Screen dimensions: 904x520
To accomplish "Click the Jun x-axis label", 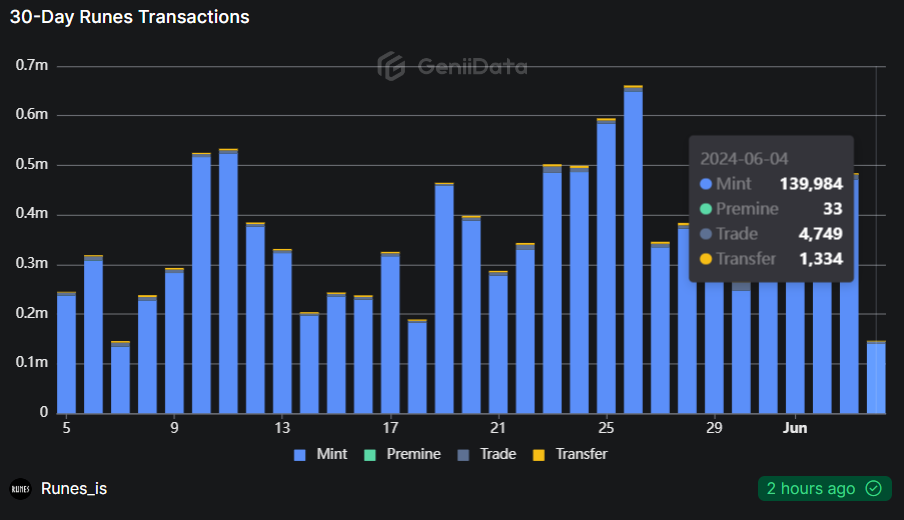I will pos(795,428).
